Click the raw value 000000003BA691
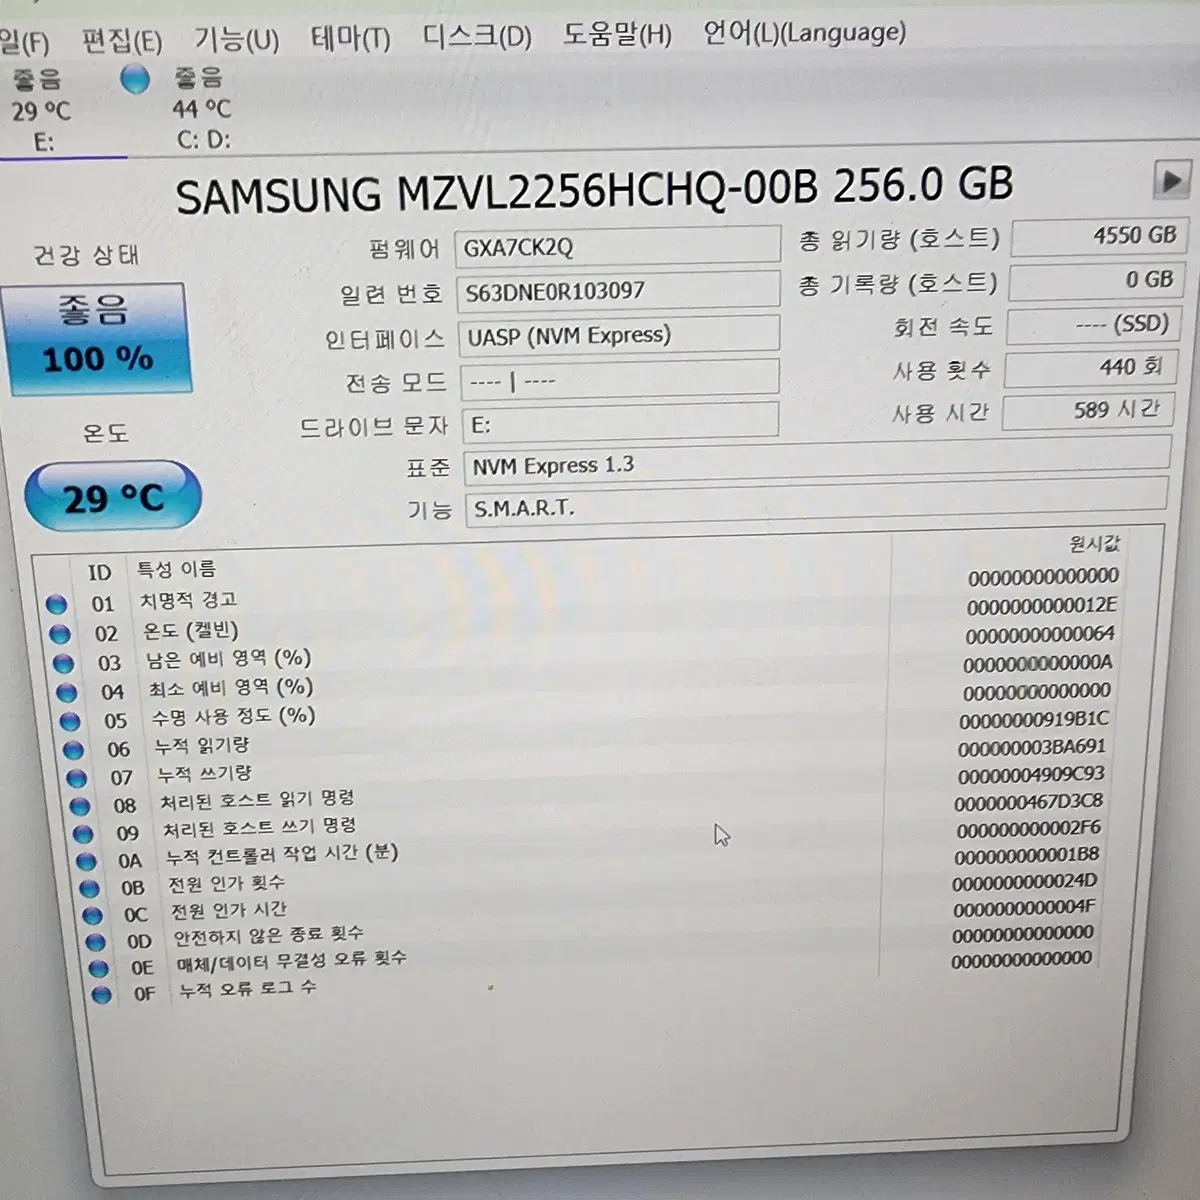This screenshot has height=1200, width=1200. pyautogui.click(x=1032, y=748)
